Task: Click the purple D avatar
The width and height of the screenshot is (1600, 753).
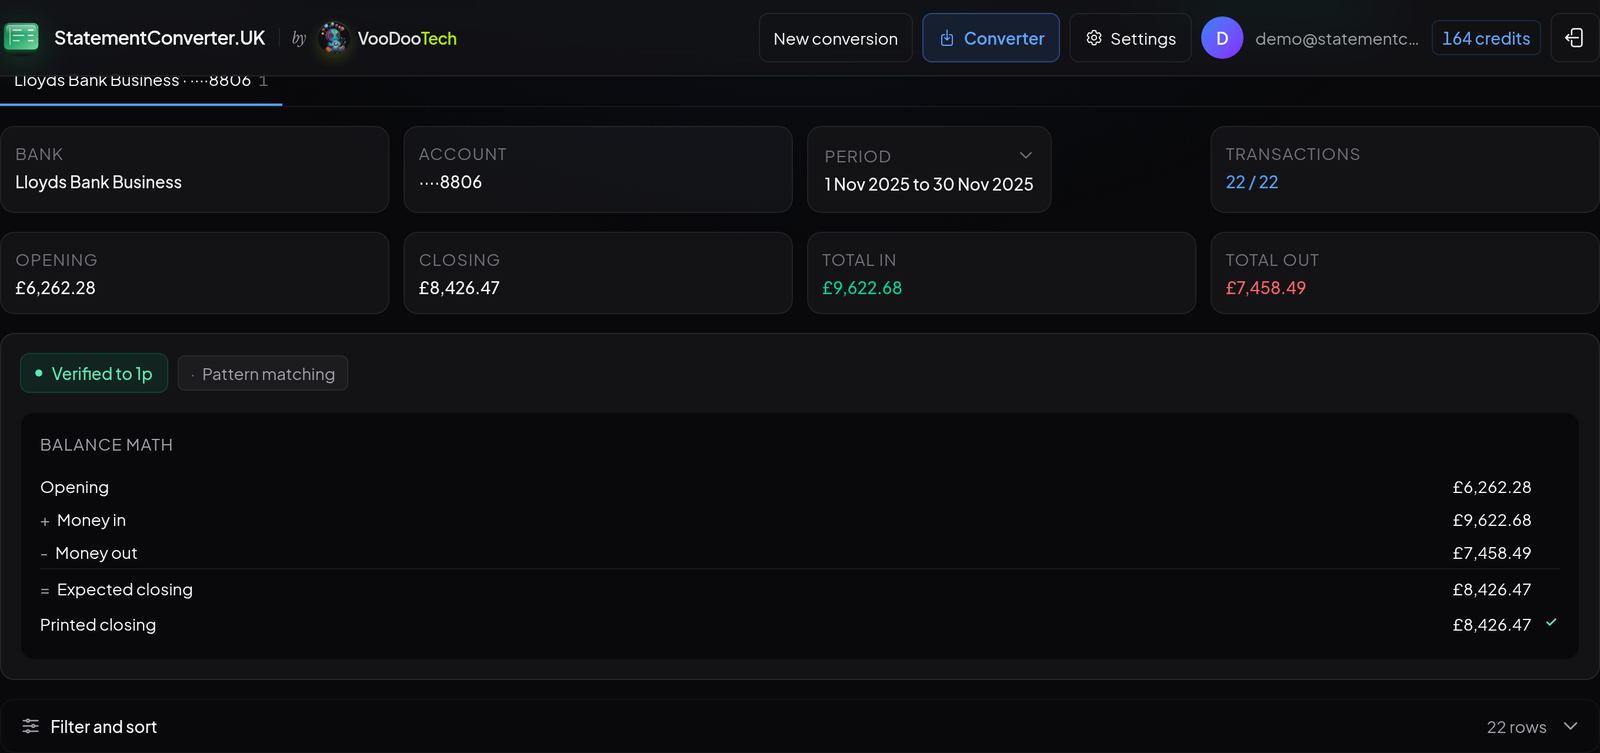Action: click(1222, 38)
